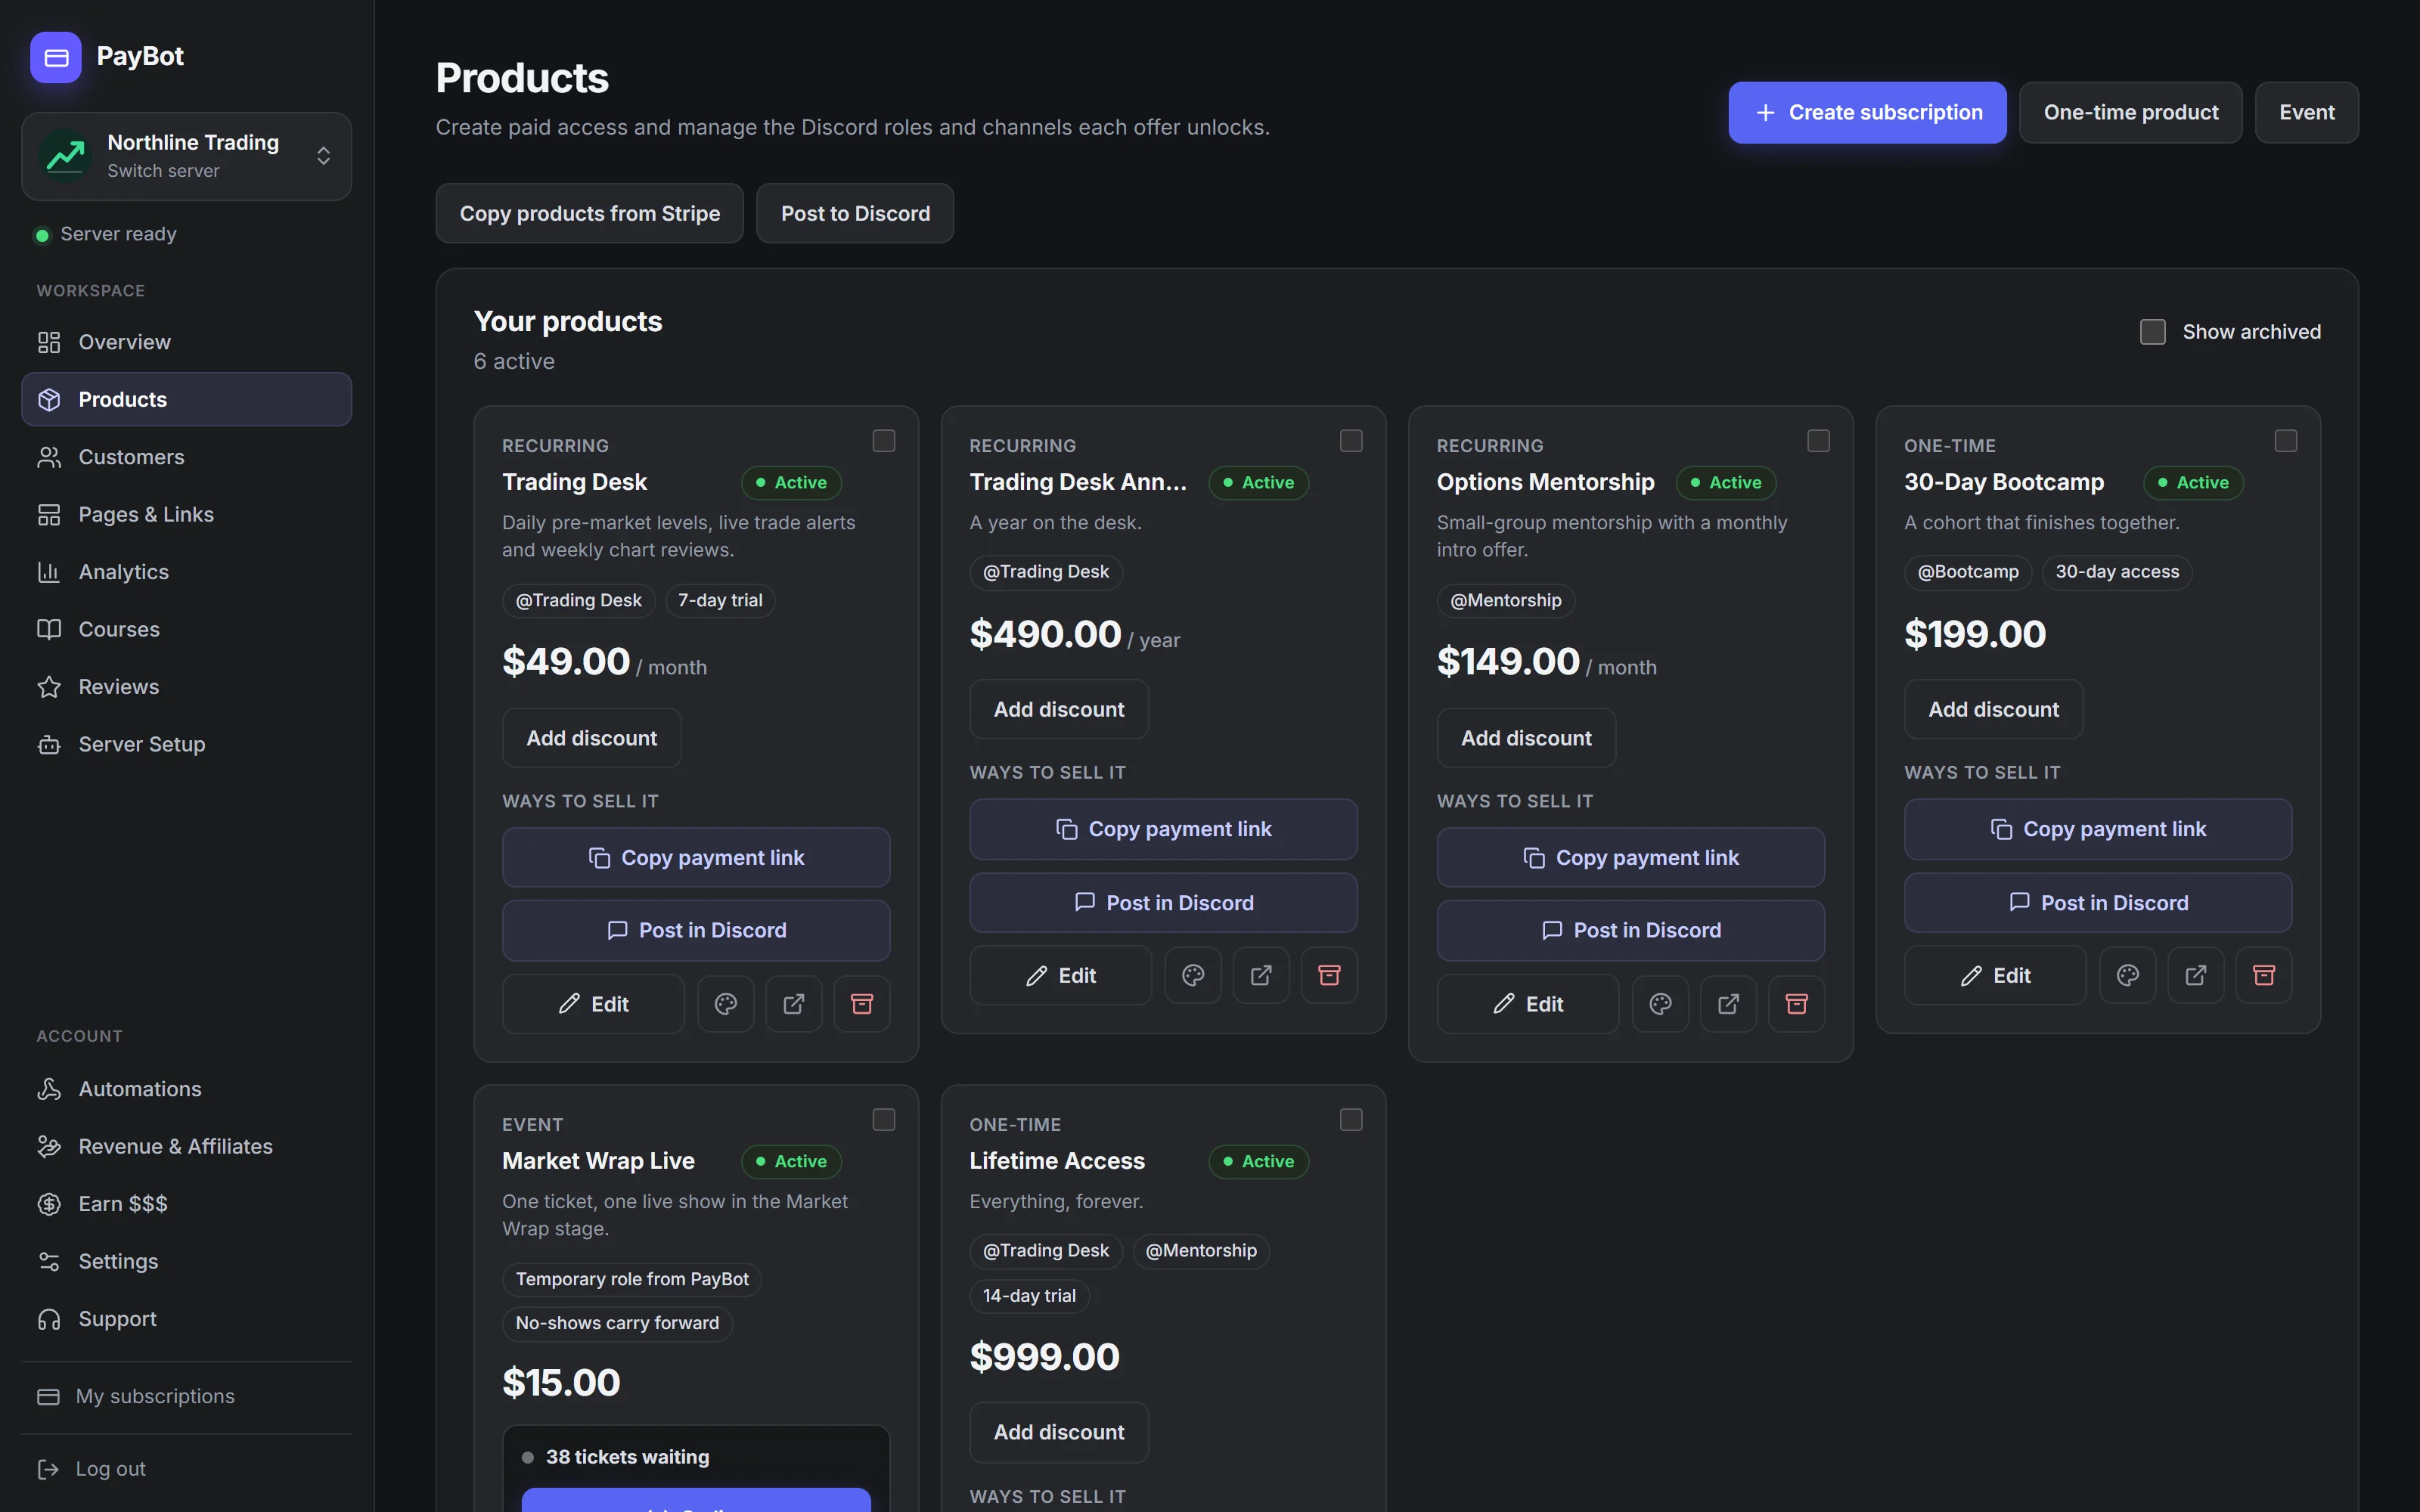This screenshot has height=1512, width=2420.
Task: Select the 30-Day Bootcamp card checkbox
Action: pyautogui.click(x=2286, y=441)
